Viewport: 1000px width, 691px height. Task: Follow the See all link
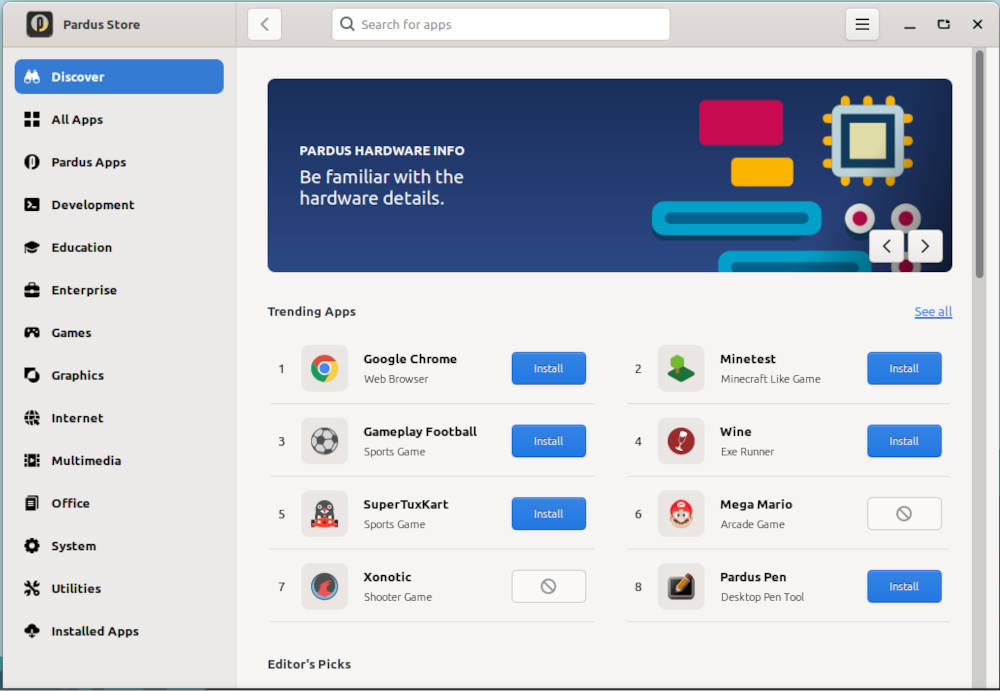(x=932, y=312)
